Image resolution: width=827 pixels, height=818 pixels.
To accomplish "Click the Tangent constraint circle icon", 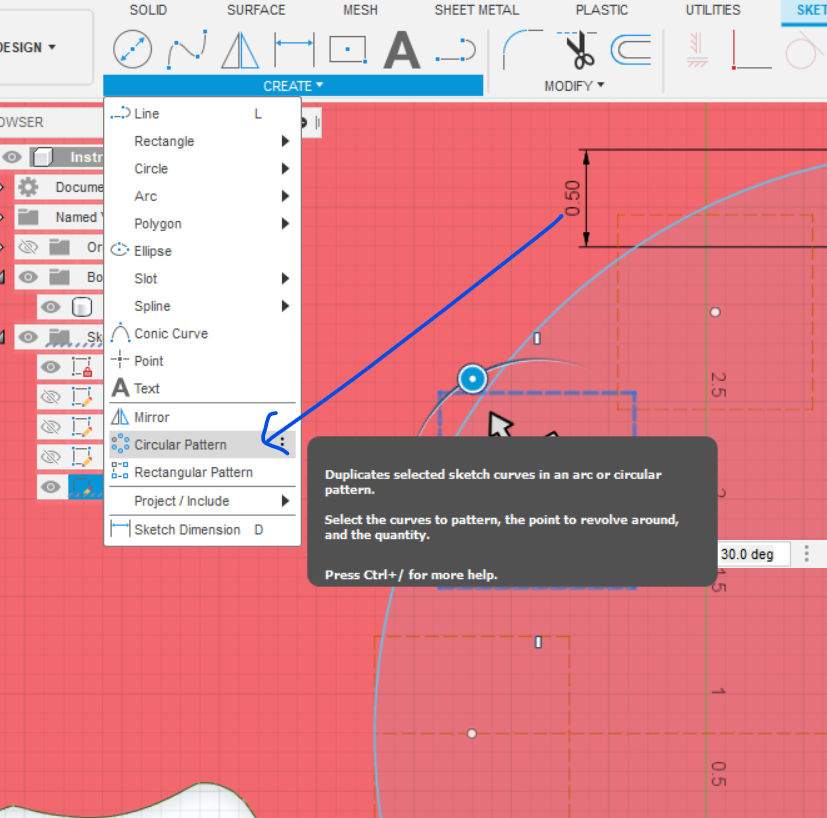I will pyautogui.click(x=804, y=50).
